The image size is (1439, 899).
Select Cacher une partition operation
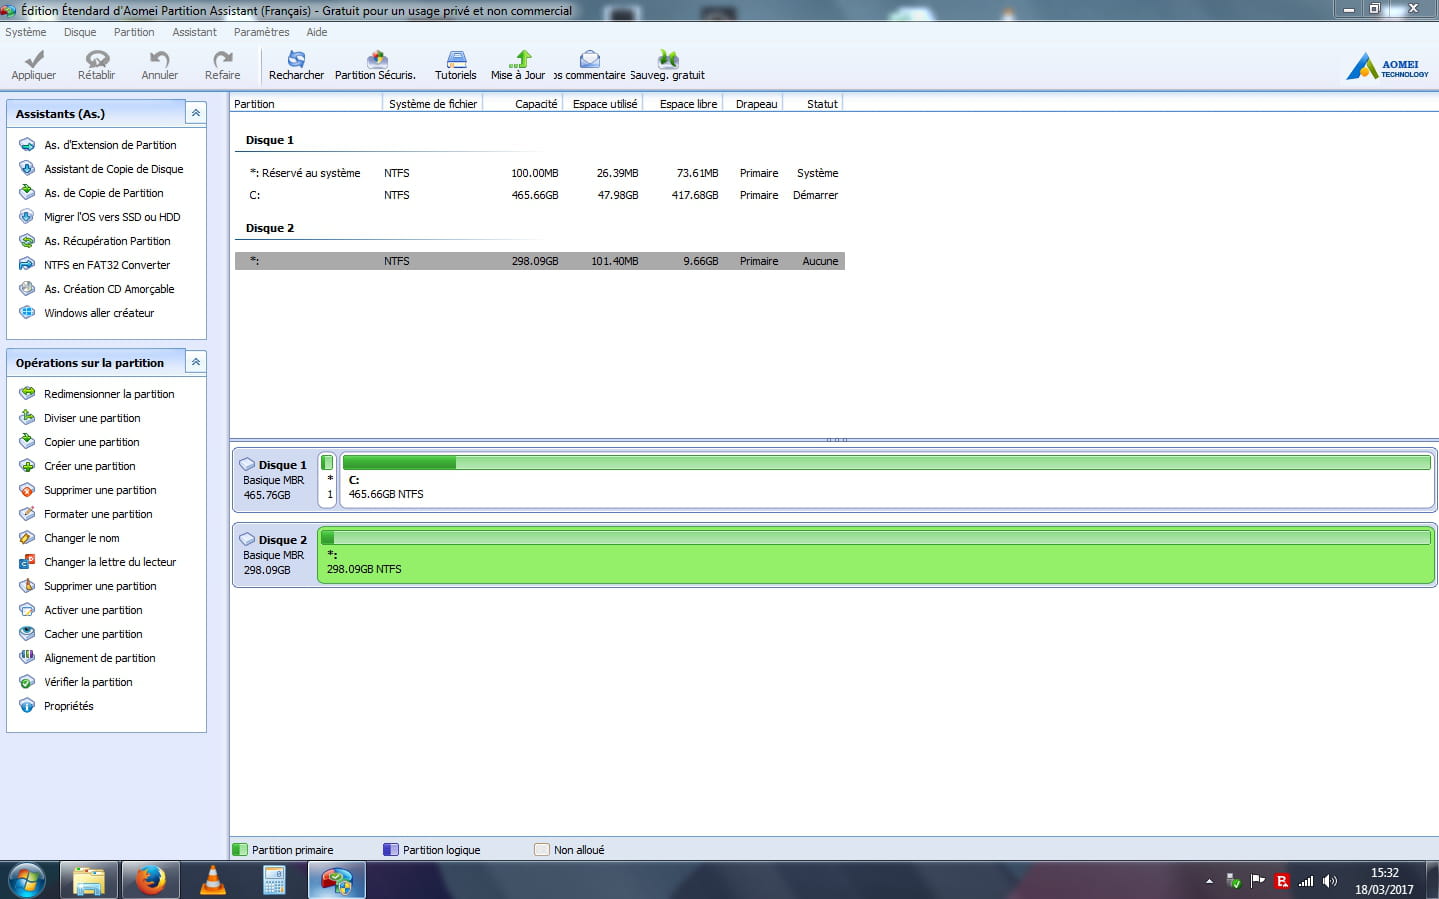93,634
